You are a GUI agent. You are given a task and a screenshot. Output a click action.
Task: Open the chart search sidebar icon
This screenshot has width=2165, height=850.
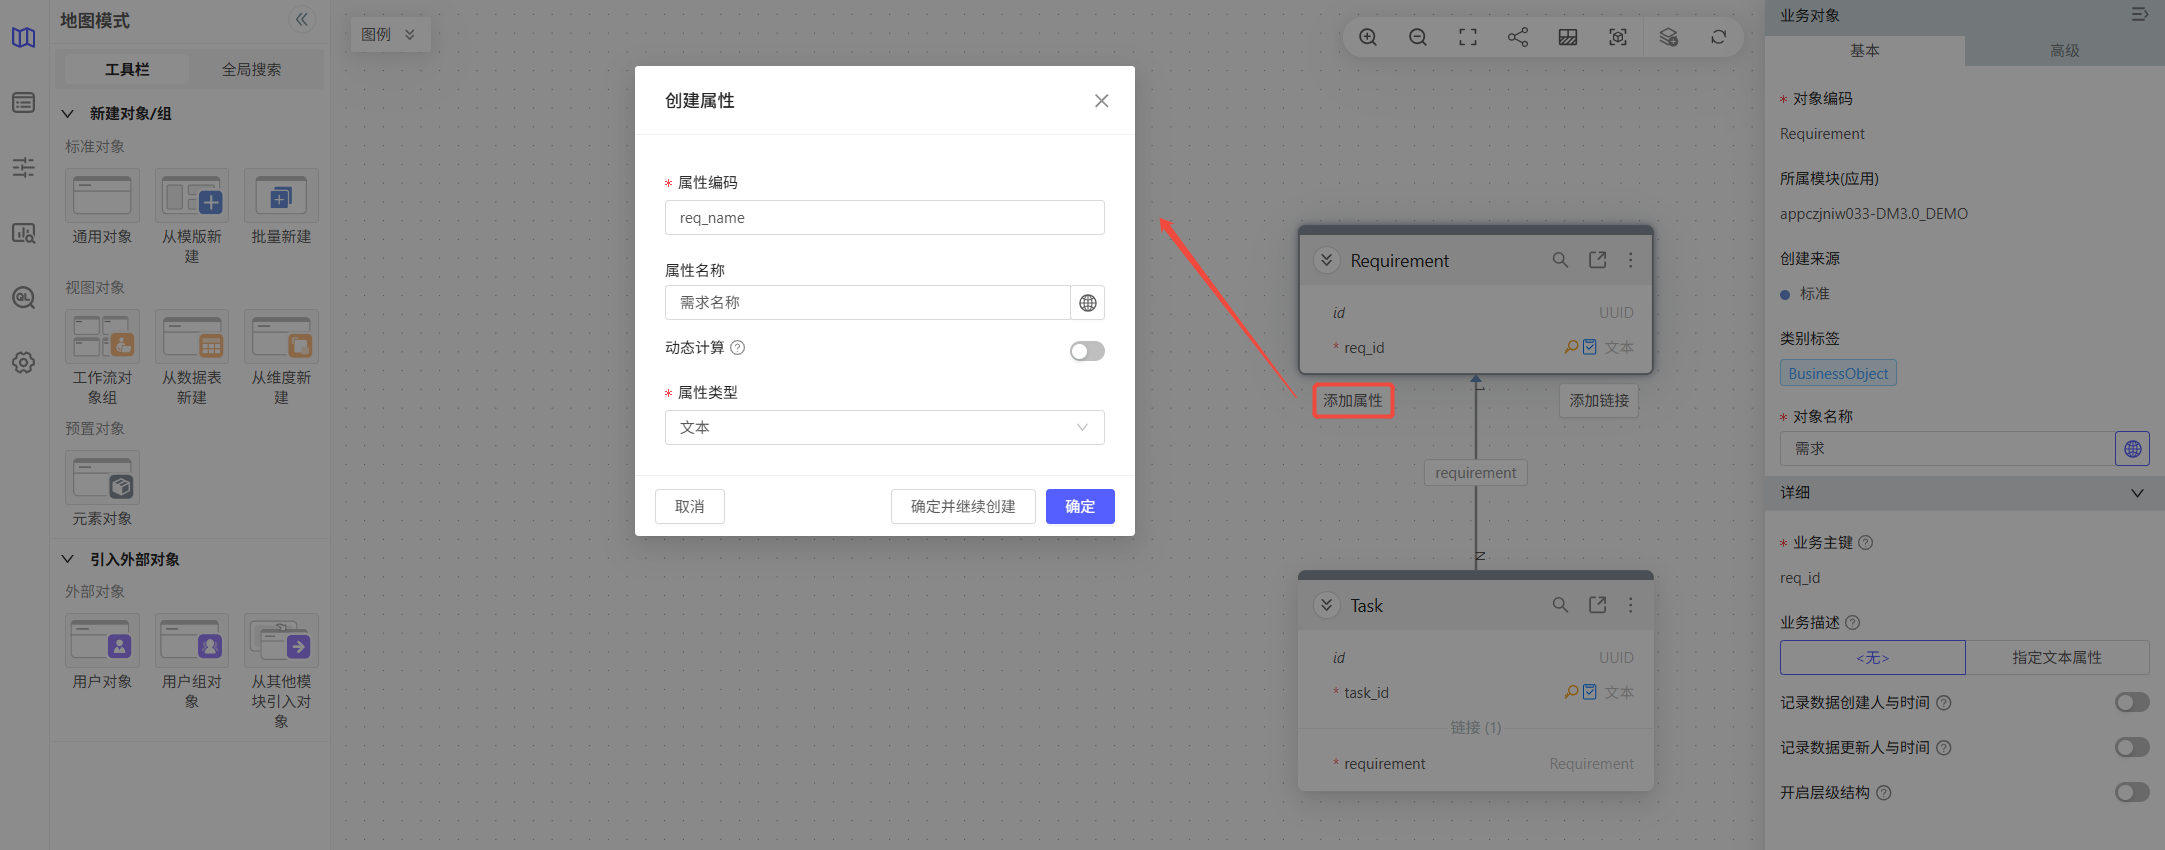23,233
